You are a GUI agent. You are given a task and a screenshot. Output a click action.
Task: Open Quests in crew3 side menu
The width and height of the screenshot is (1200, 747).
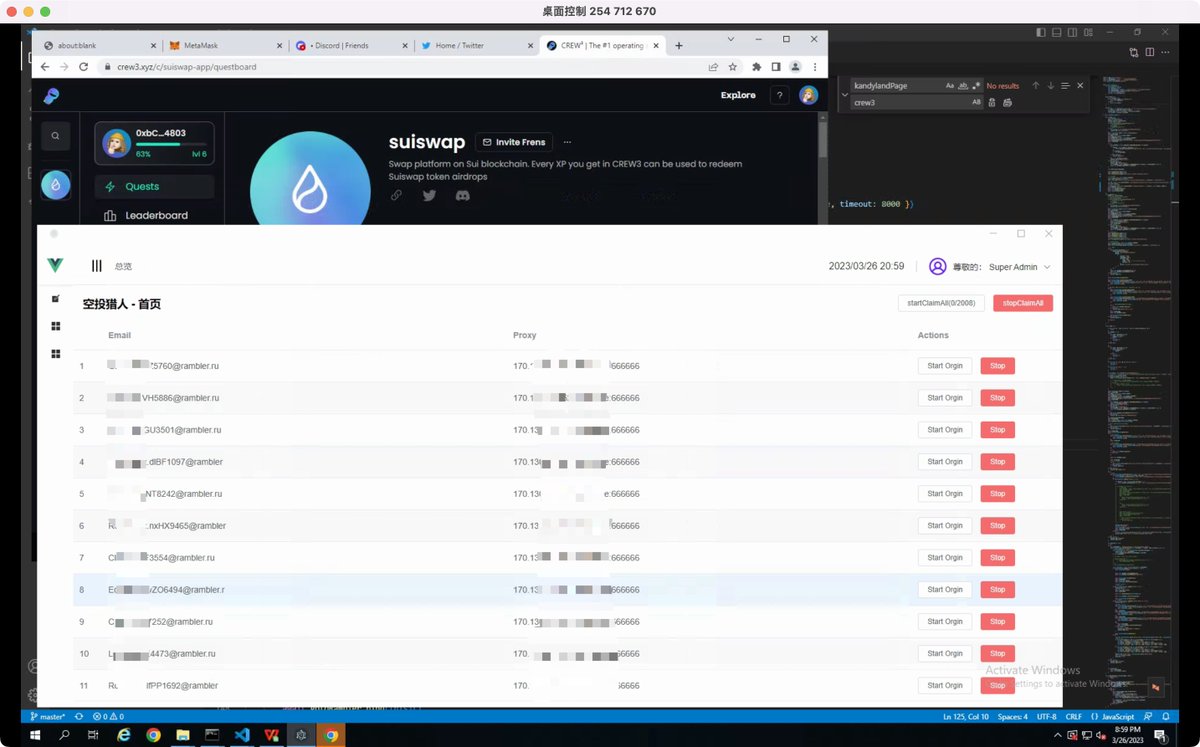[154, 187]
